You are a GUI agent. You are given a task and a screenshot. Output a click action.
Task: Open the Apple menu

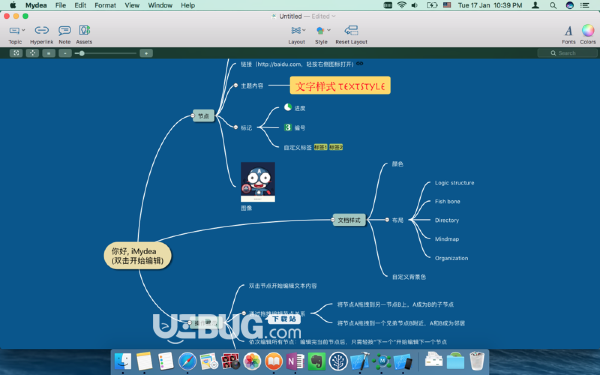coord(13,5)
